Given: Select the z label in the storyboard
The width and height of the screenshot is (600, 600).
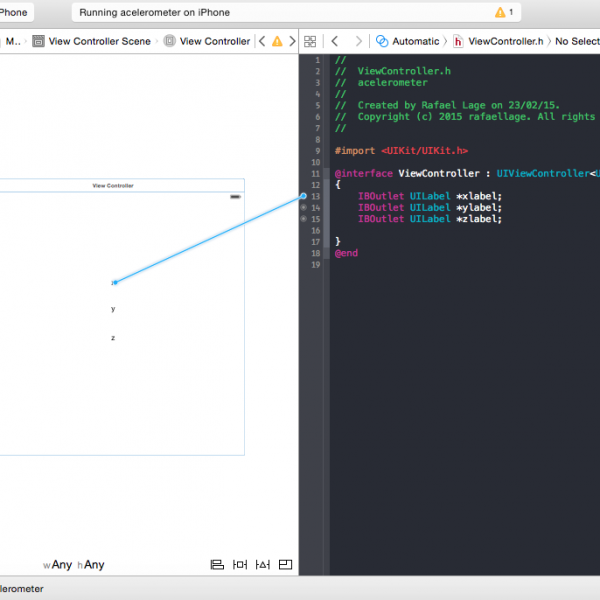Looking at the screenshot, I should pos(113,338).
